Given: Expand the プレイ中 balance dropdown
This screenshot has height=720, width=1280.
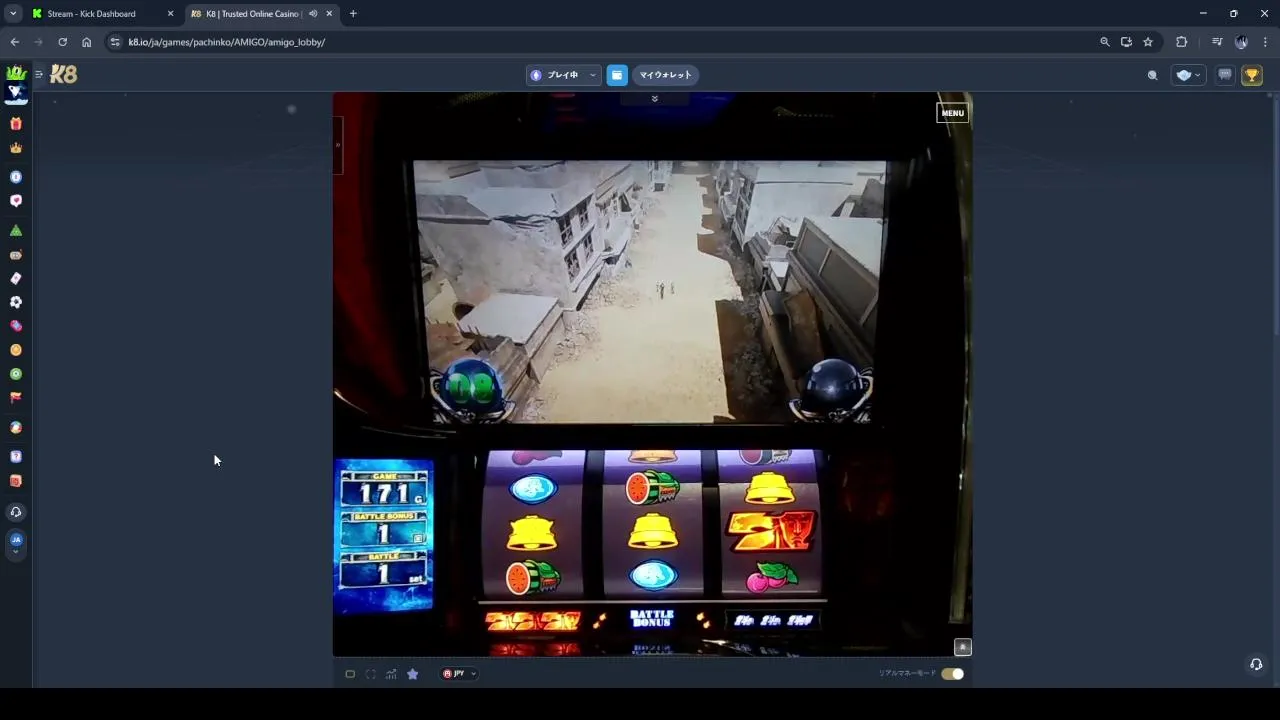Looking at the screenshot, I should pos(563,75).
